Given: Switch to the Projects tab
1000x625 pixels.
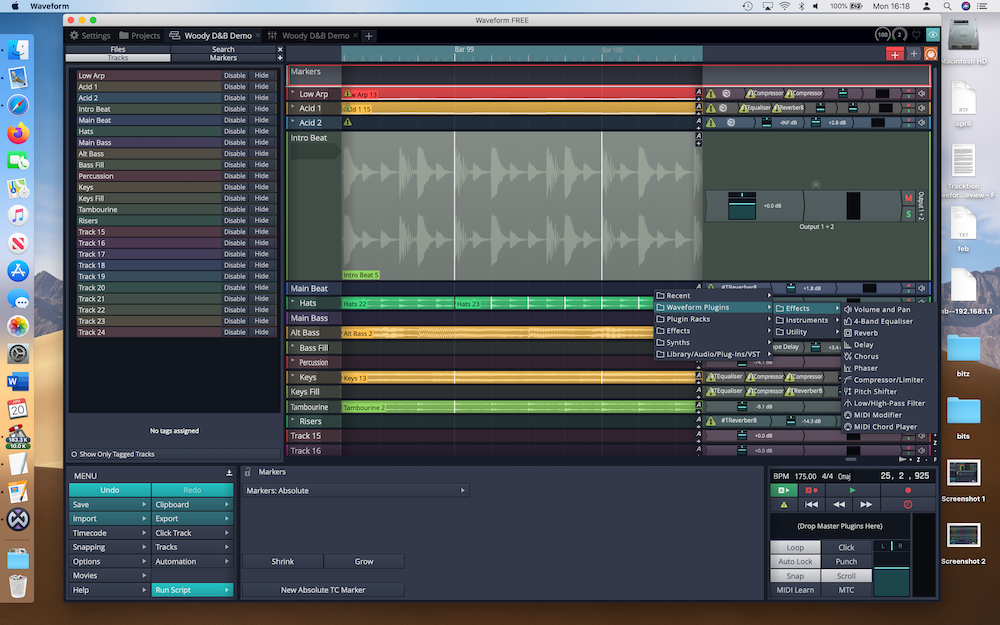Looking at the screenshot, I should pos(139,36).
